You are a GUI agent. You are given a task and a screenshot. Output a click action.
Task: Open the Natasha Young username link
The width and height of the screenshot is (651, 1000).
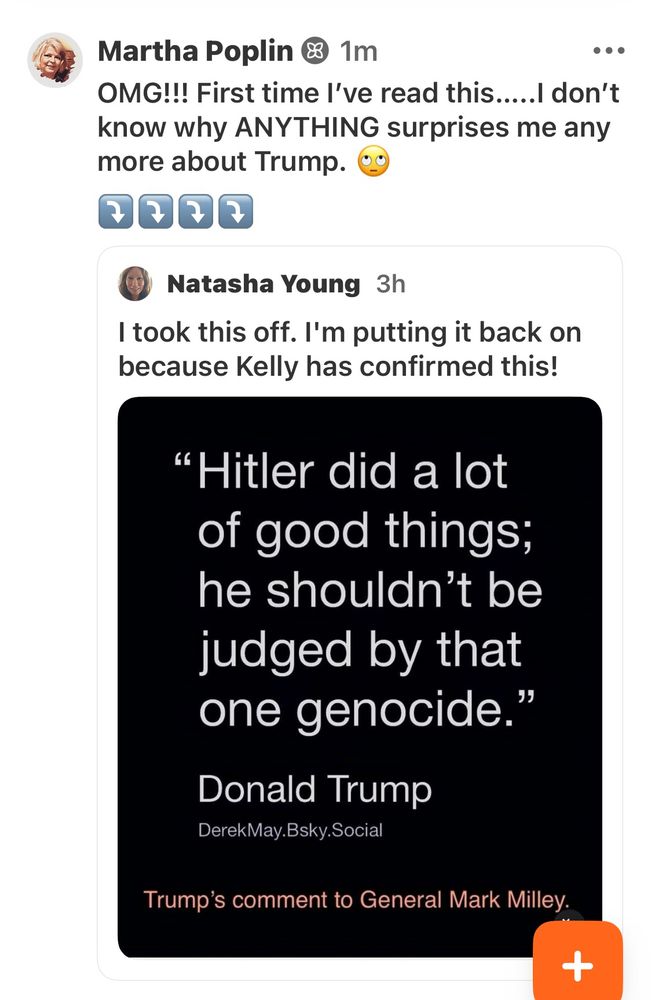point(263,284)
